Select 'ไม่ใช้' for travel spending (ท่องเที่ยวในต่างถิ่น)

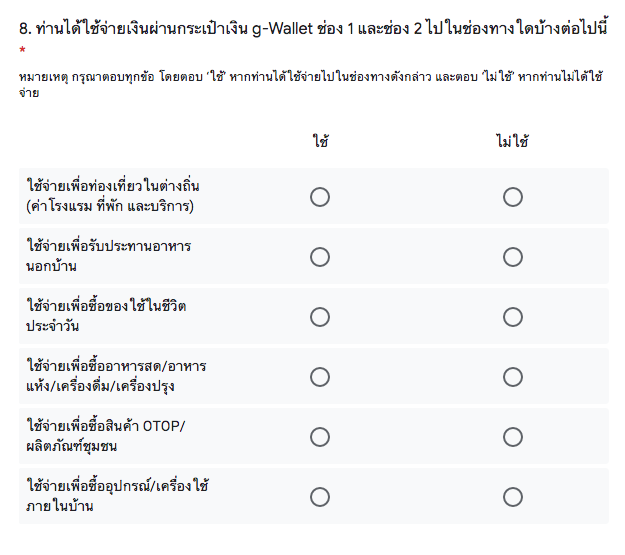pos(513,197)
